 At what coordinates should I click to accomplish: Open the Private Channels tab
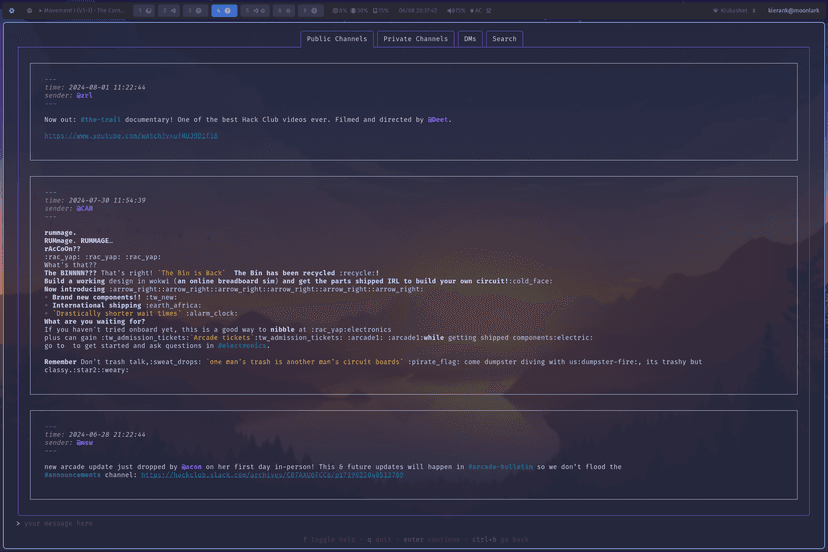pos(415,39)
